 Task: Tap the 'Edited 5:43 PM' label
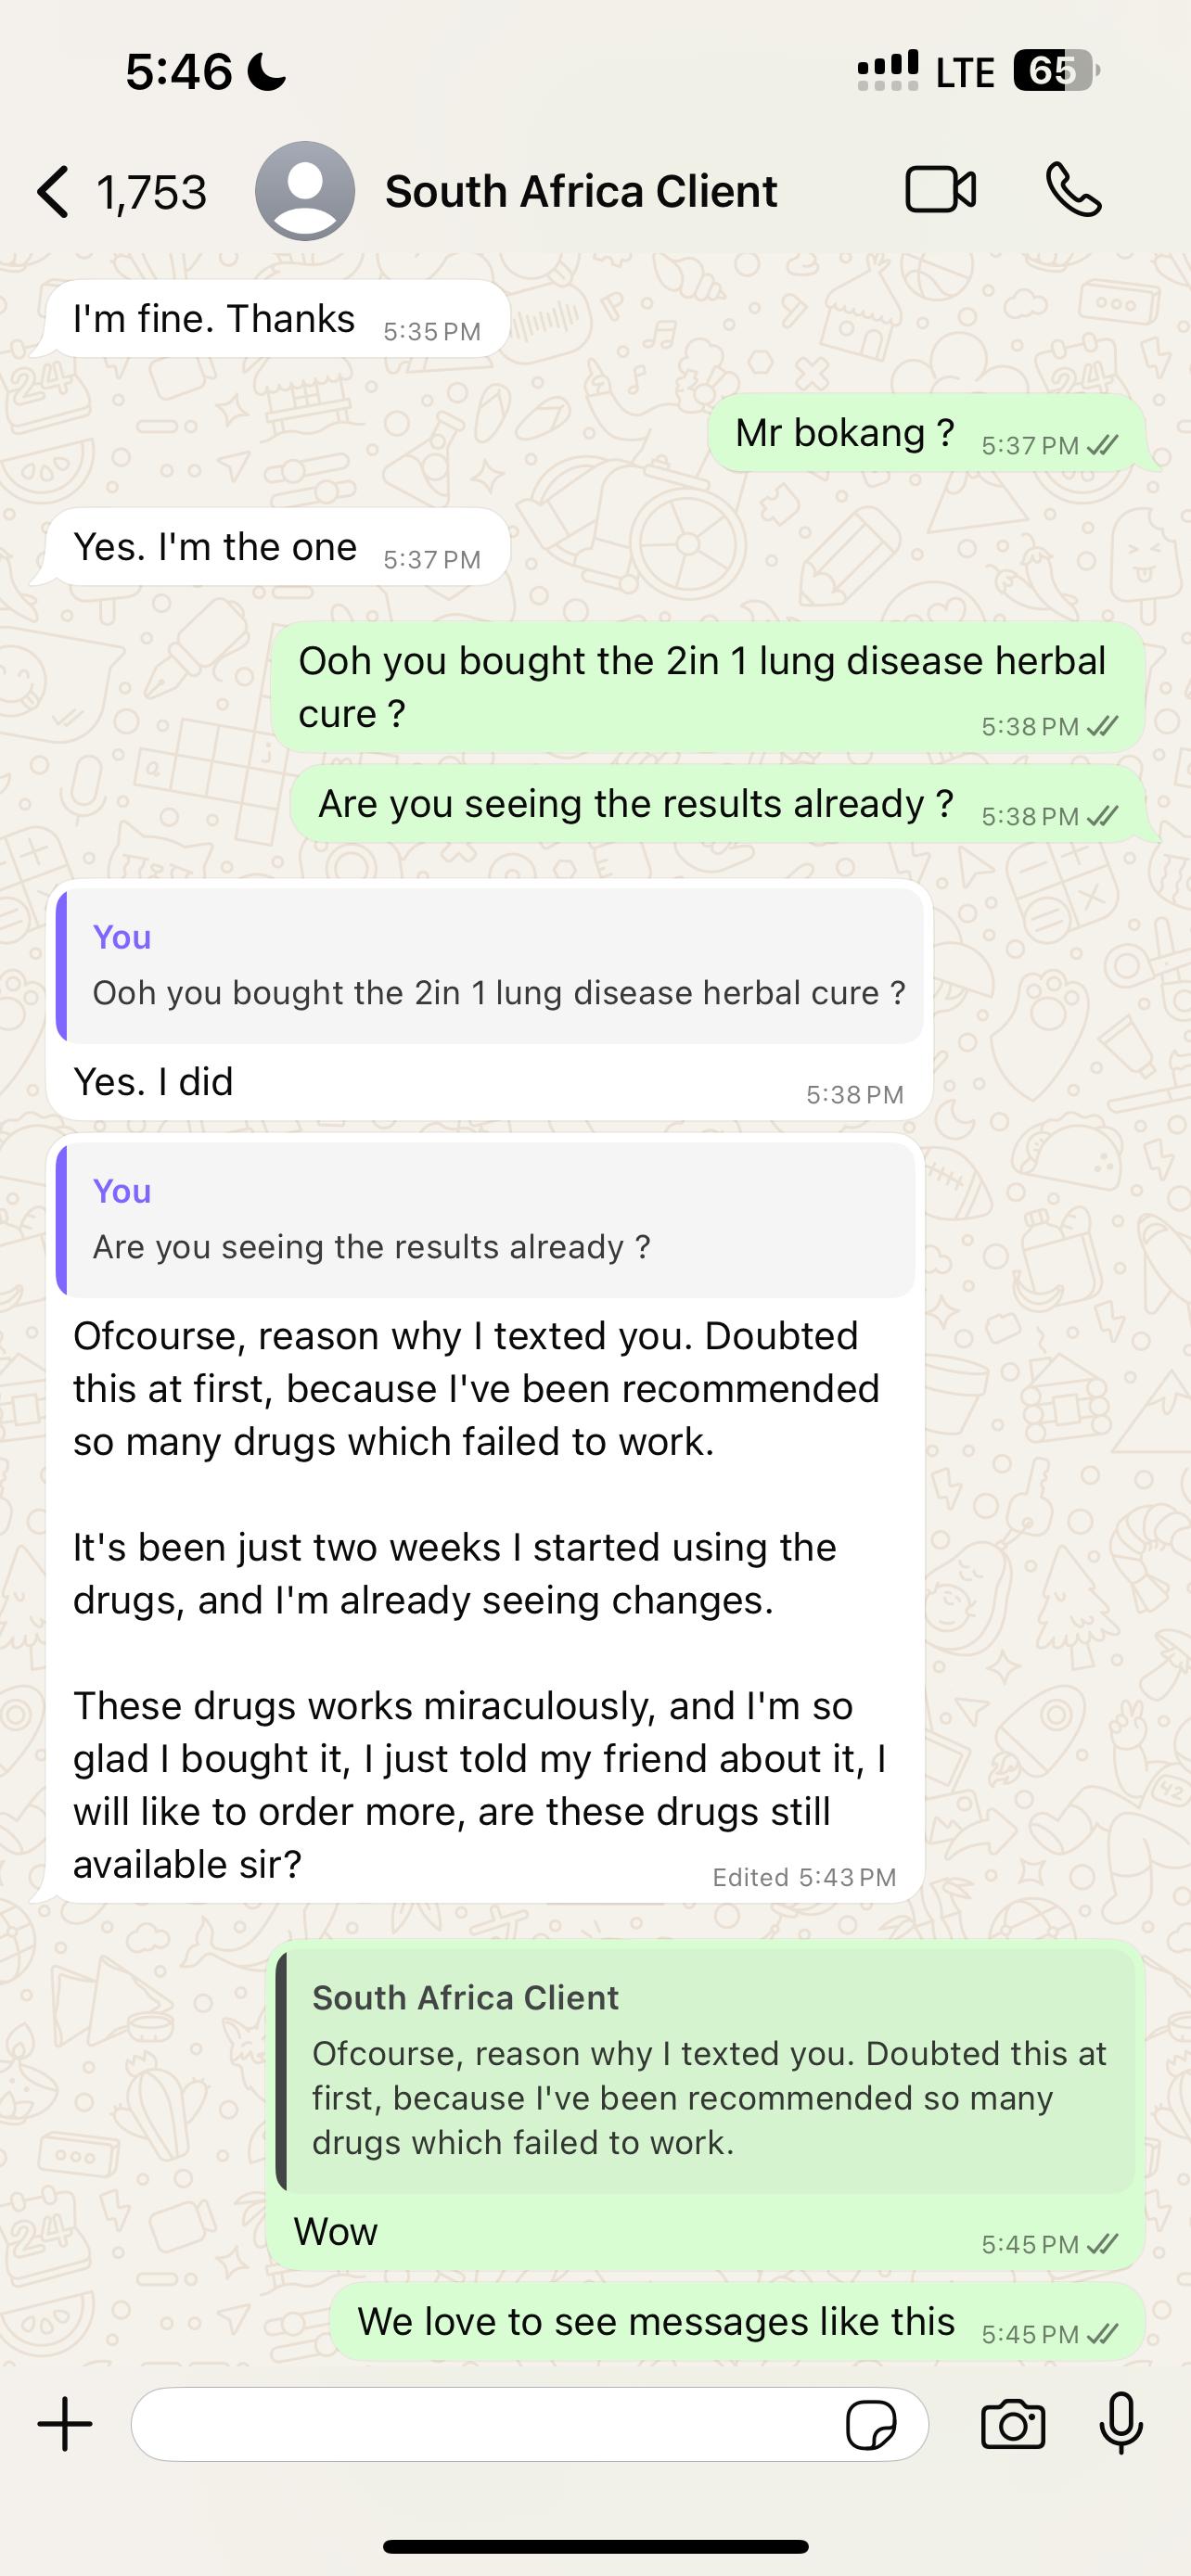pos(804,1877)
